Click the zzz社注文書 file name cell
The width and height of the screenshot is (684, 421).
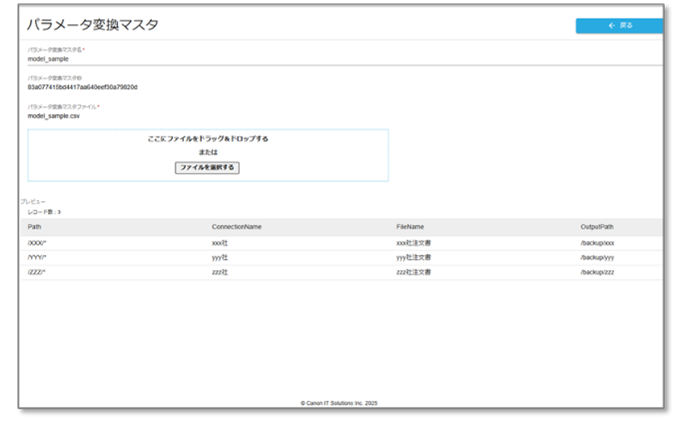click(413, 272)
